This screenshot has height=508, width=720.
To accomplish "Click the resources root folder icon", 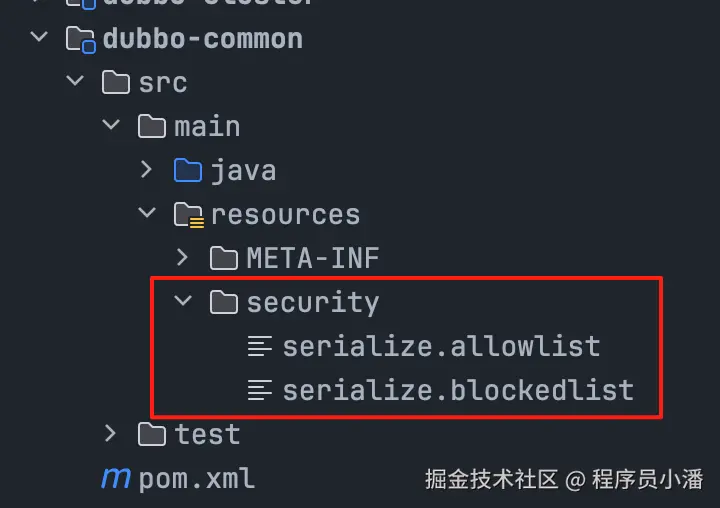I will pos(189,215).
